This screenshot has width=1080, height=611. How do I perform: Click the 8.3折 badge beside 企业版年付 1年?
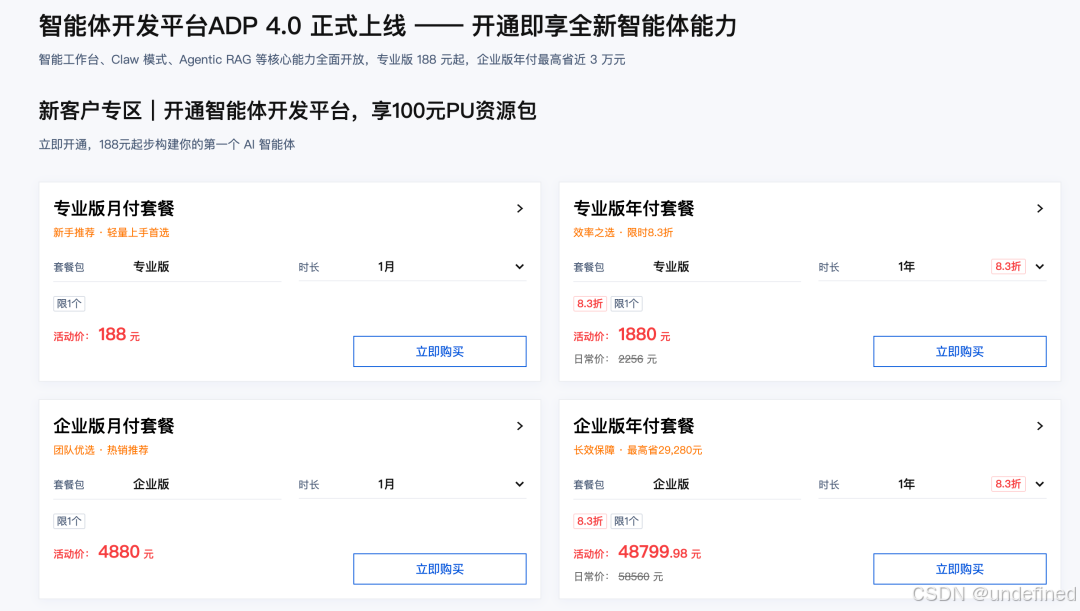[1008, 484]
